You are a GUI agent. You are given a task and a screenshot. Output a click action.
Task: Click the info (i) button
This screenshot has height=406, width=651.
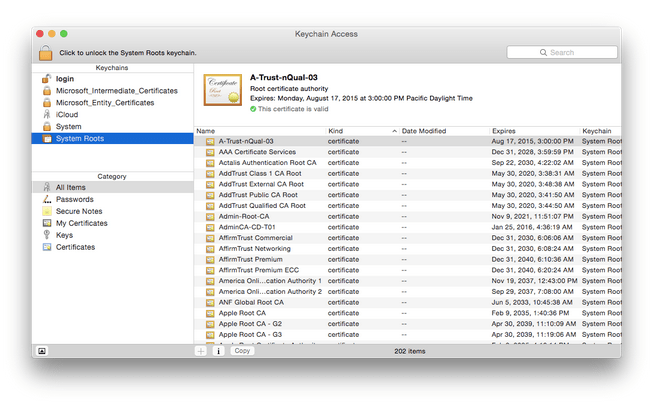(x=218, y=351)
